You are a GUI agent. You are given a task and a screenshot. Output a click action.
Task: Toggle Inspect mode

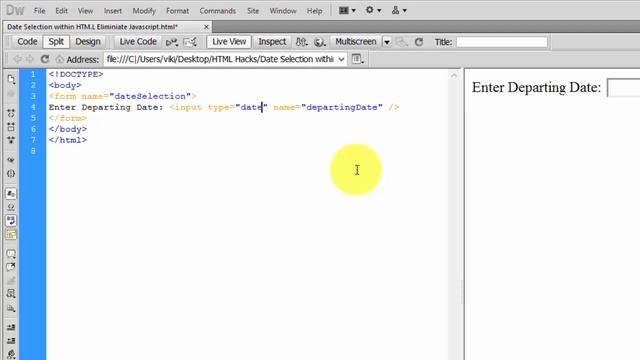click(x=272, y=42)
